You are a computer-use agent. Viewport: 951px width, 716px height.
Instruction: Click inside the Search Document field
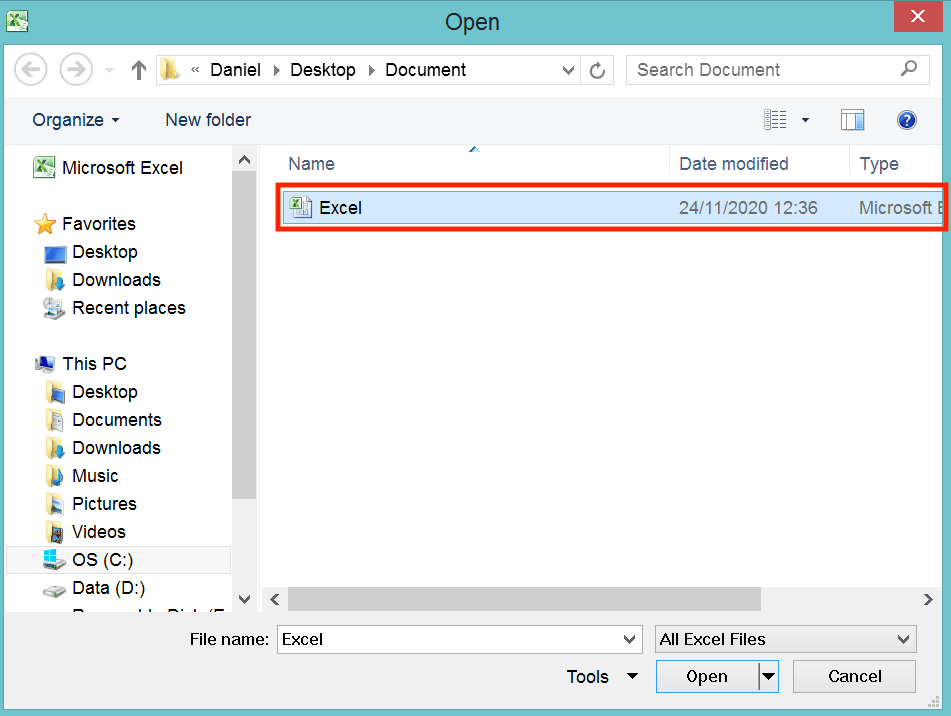pos(760,70)
